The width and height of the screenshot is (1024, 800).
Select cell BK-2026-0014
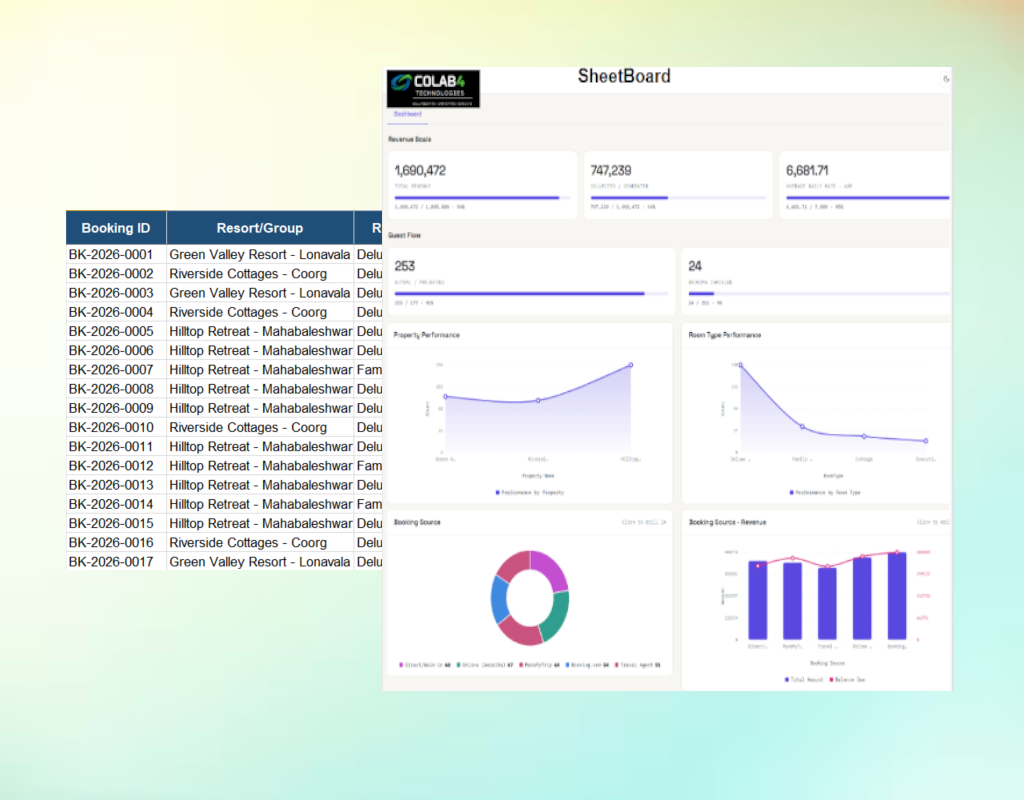pos(116,504)
